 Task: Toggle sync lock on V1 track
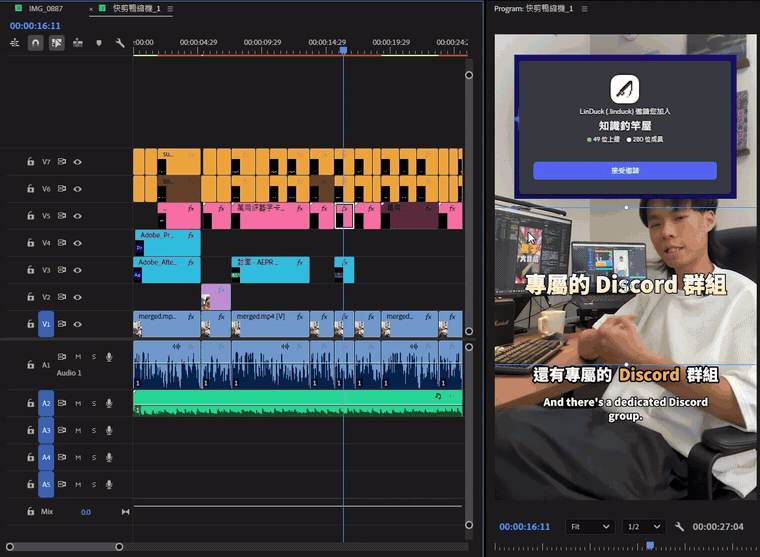pos(62,324)
